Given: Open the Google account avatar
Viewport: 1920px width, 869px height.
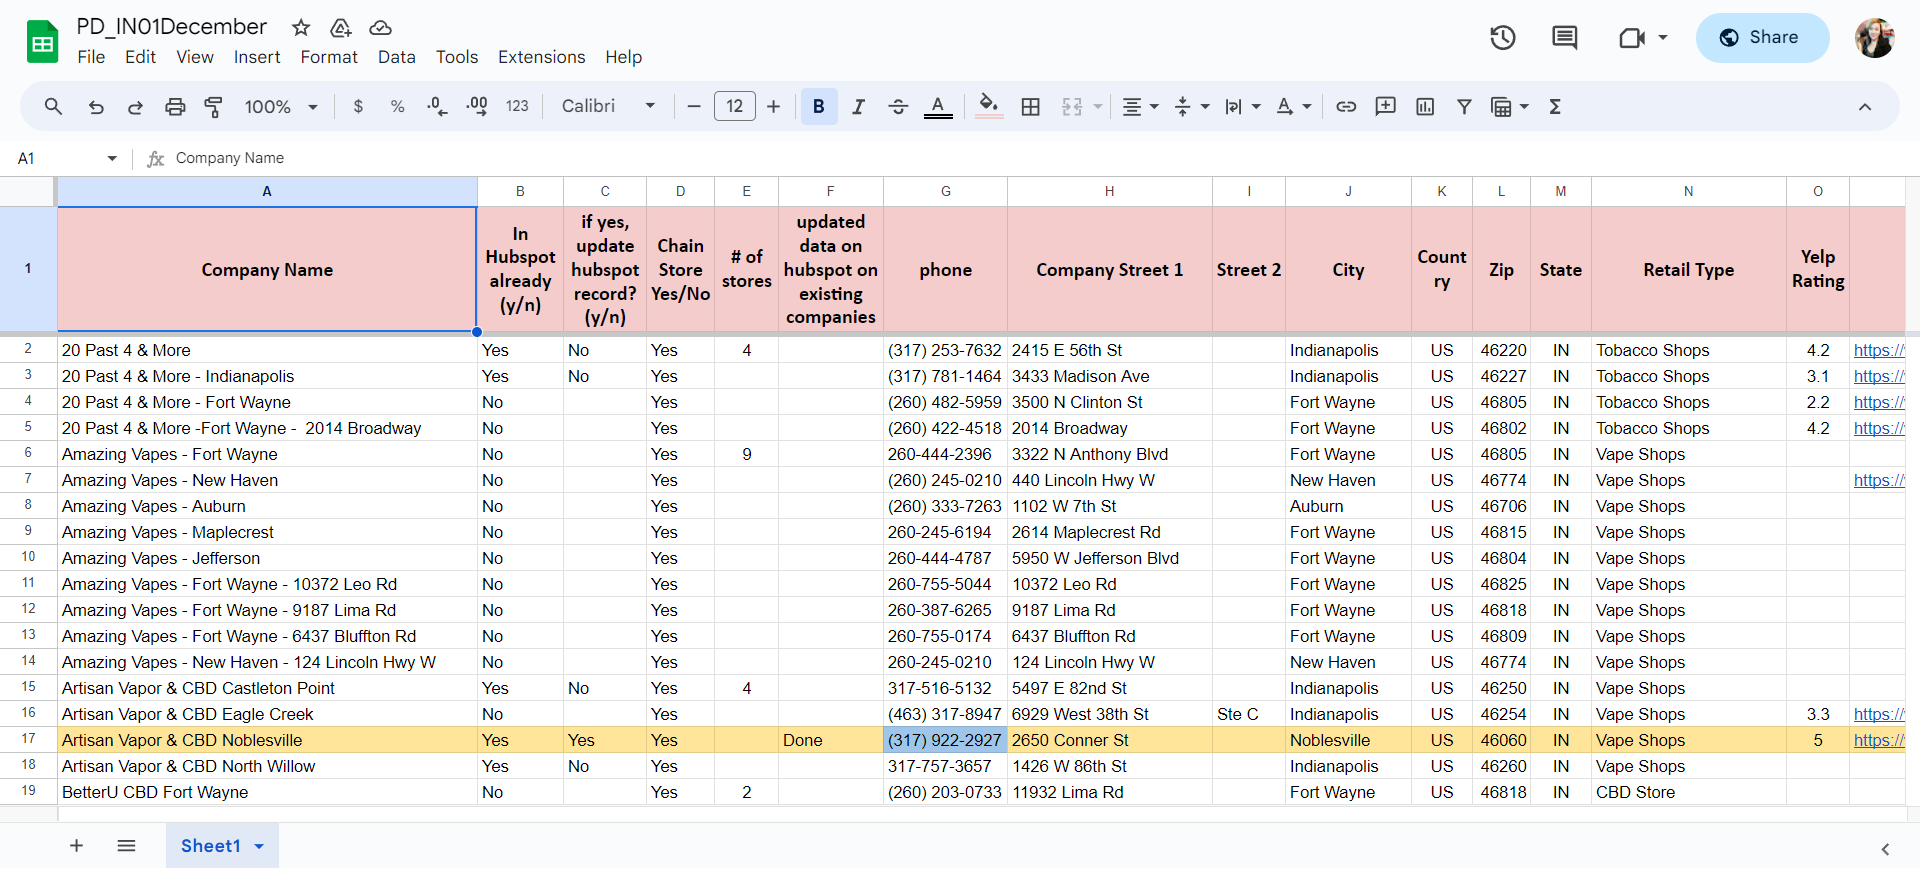Looking at the screenshot, I should click(1875, 38).
